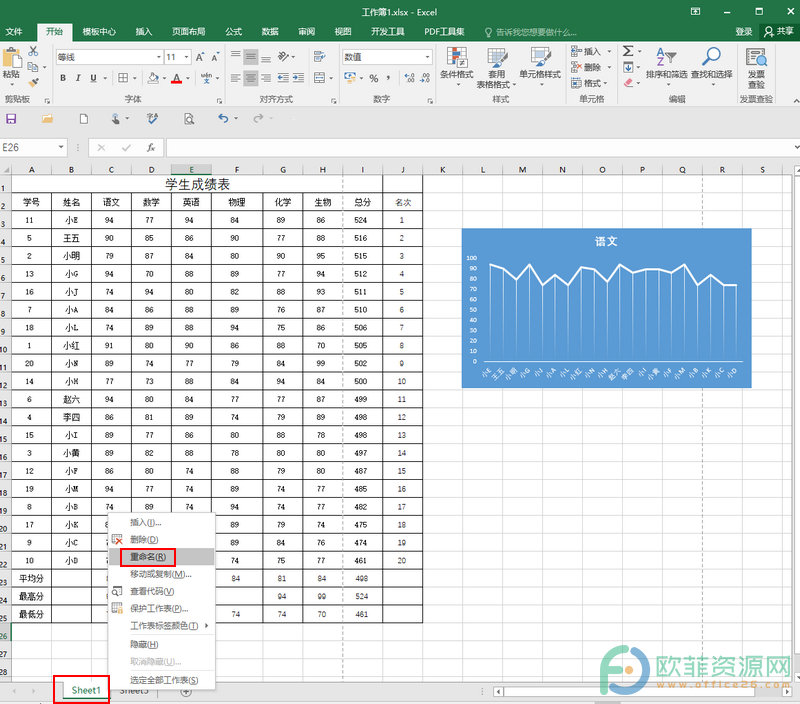Toggle Underline formatting

click(93, 78)
